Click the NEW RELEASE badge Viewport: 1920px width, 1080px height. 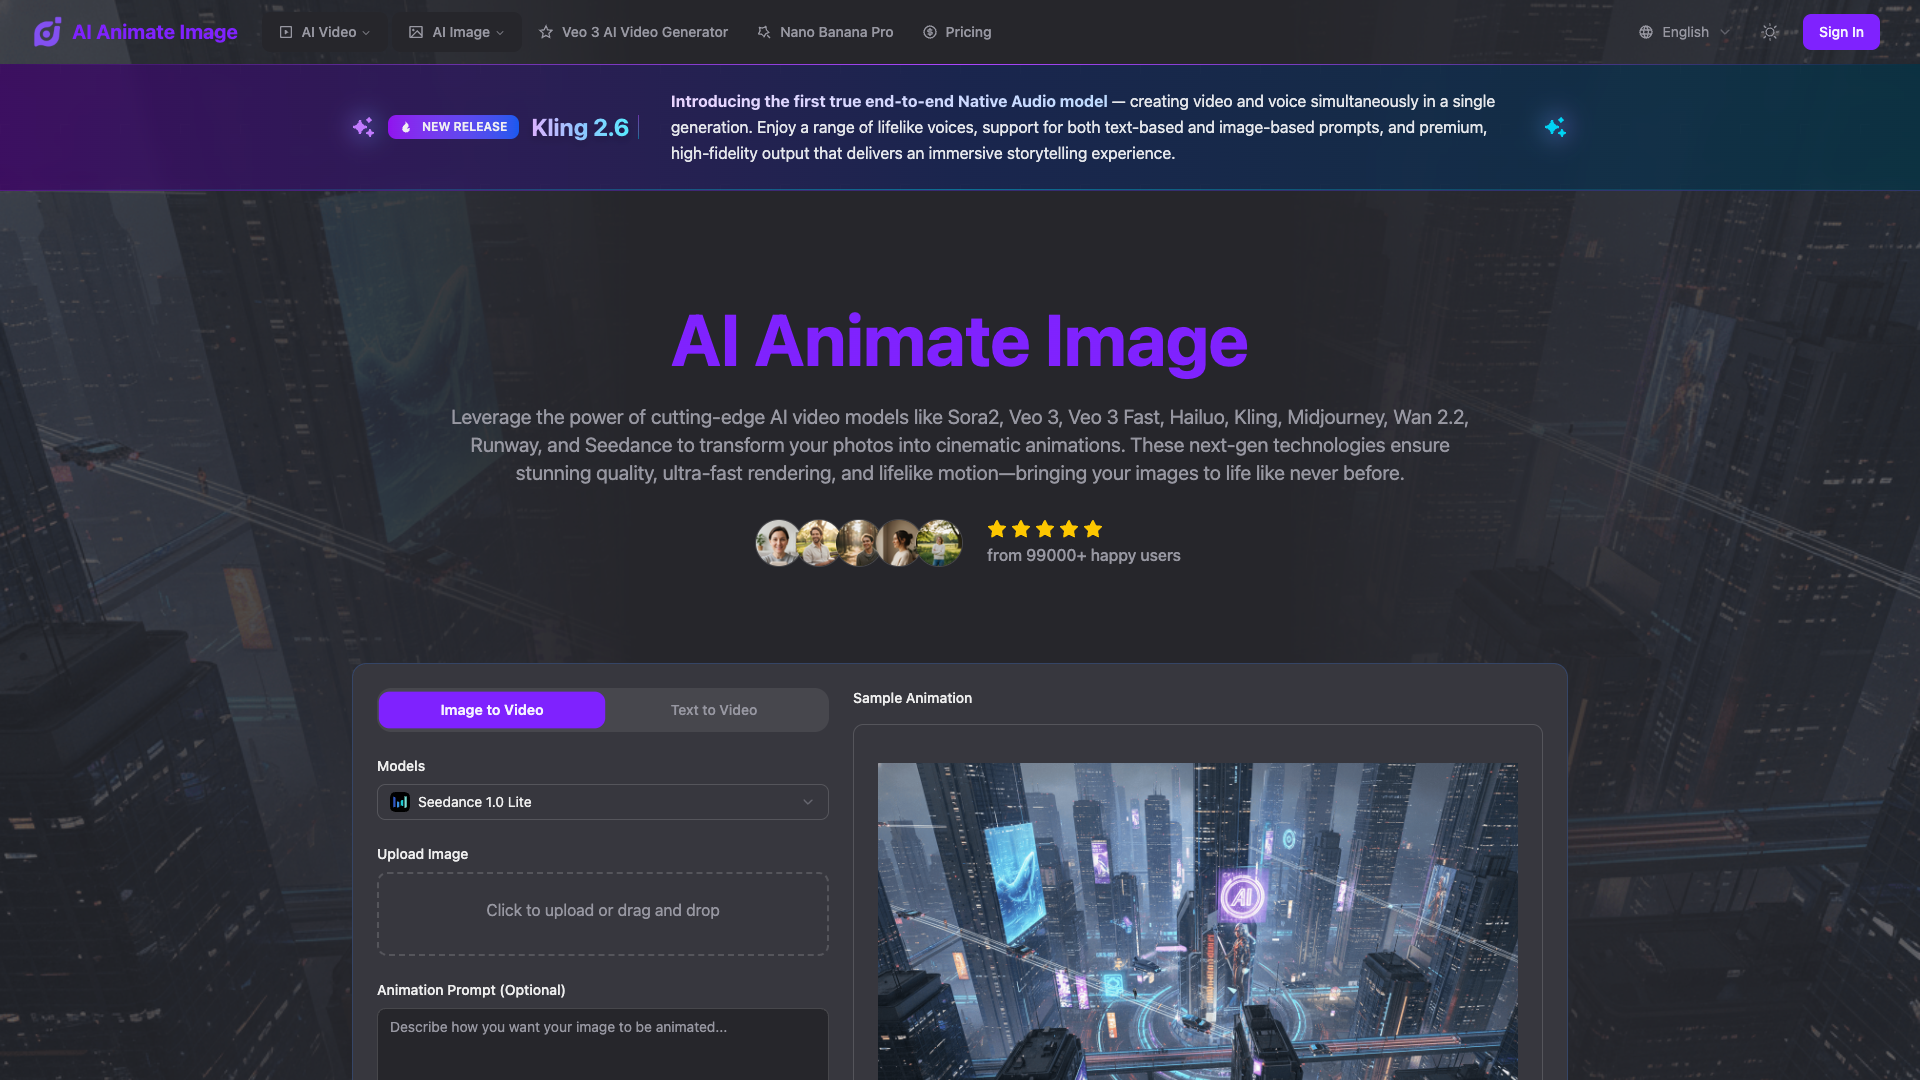tap(453, 127)
